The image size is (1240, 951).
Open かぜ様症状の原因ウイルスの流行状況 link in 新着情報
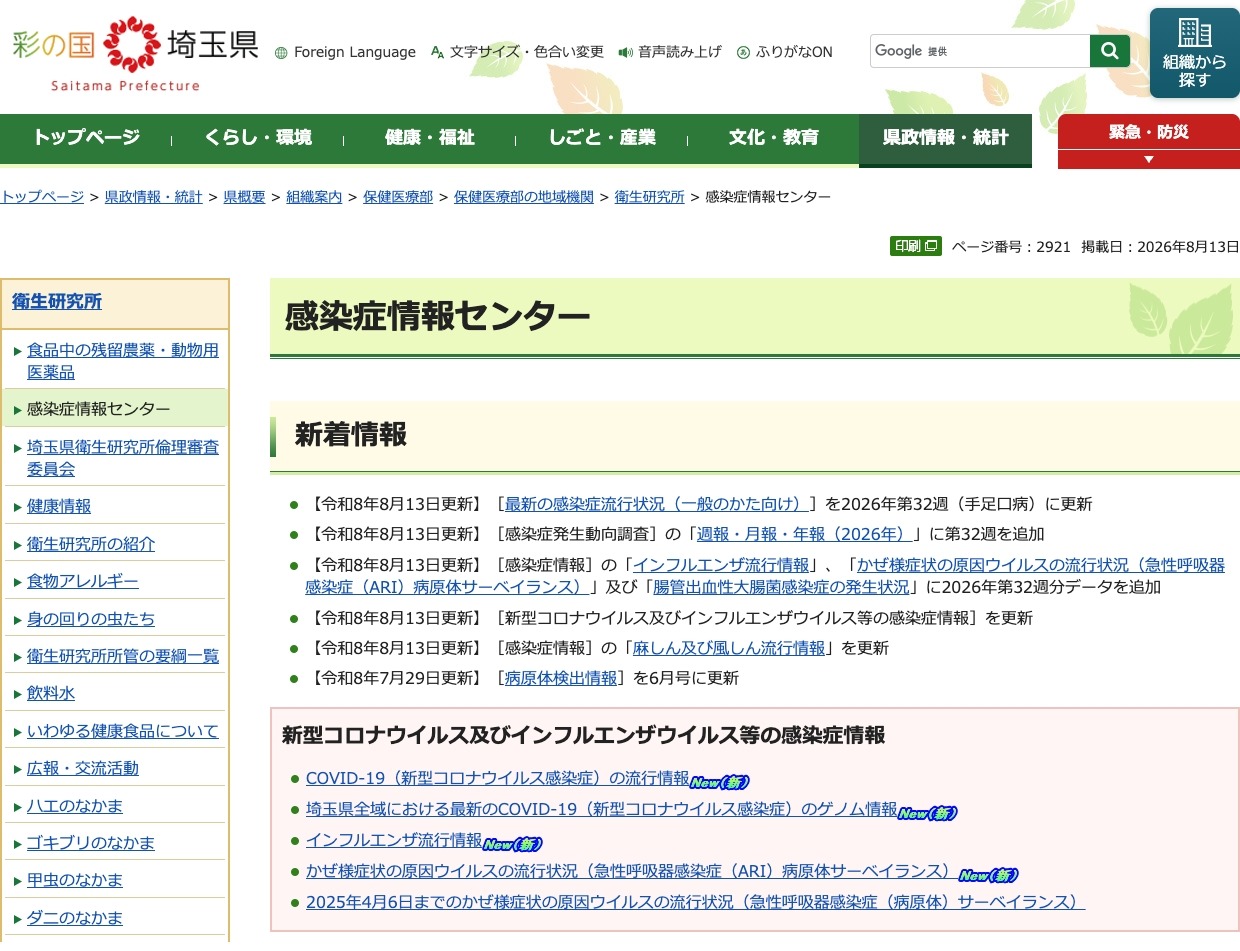[765, 576]
